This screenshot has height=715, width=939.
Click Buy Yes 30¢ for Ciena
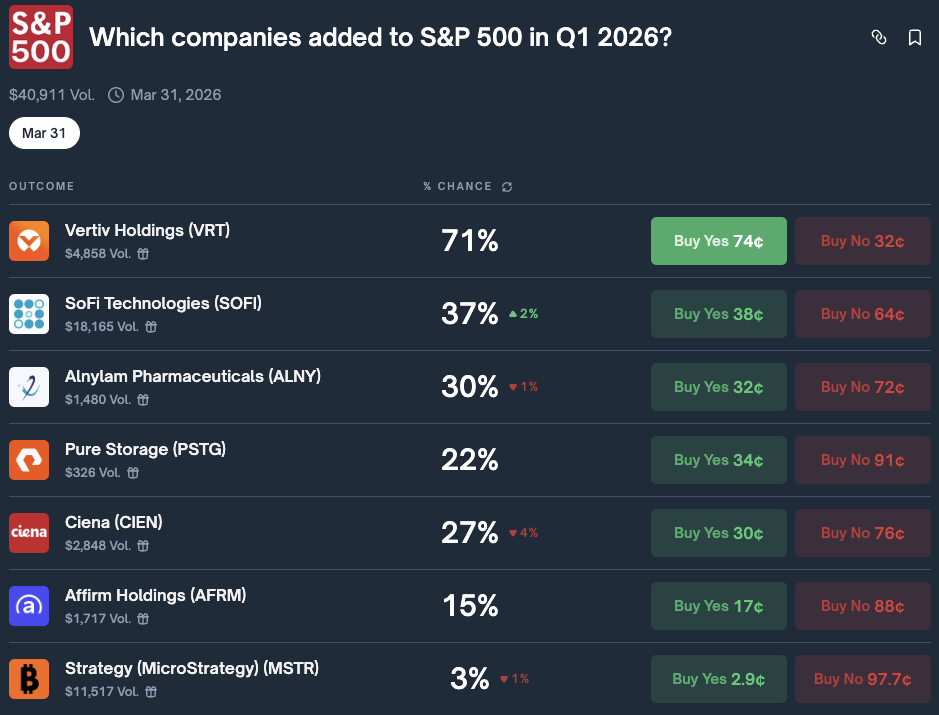pyautogui.click(x=718, y=533)
